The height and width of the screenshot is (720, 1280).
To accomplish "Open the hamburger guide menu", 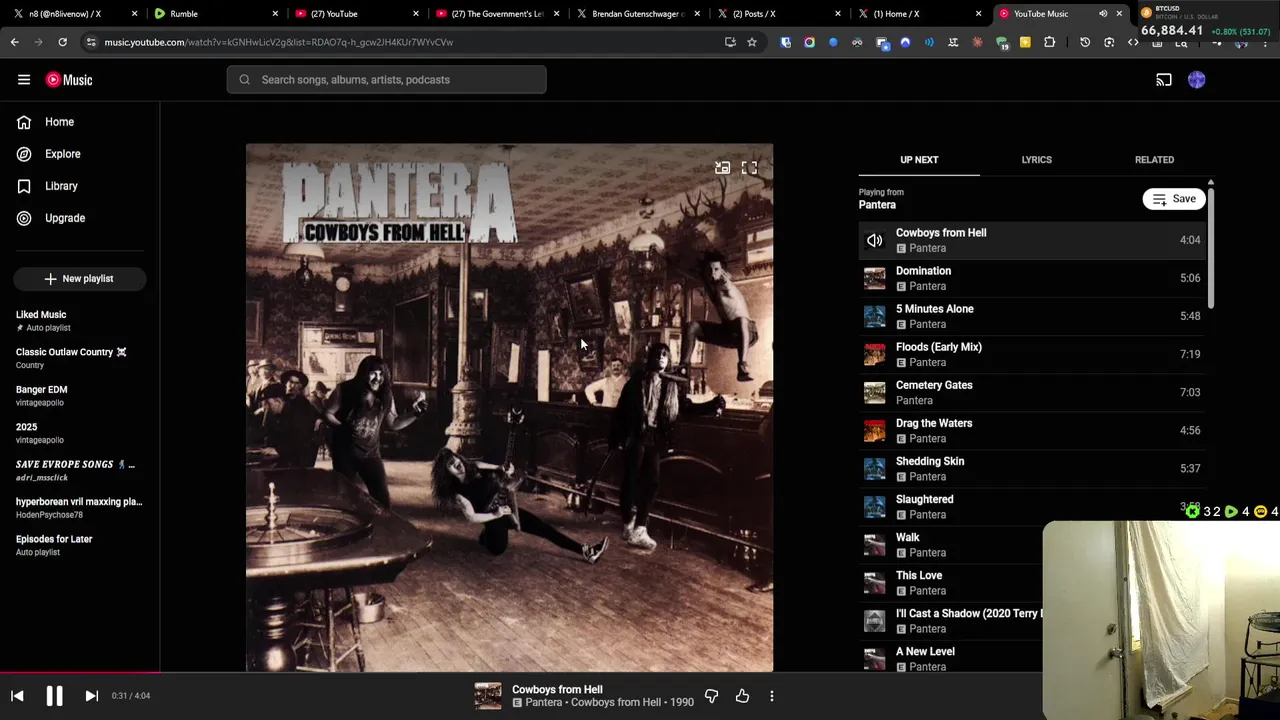I will coord(24,80).
